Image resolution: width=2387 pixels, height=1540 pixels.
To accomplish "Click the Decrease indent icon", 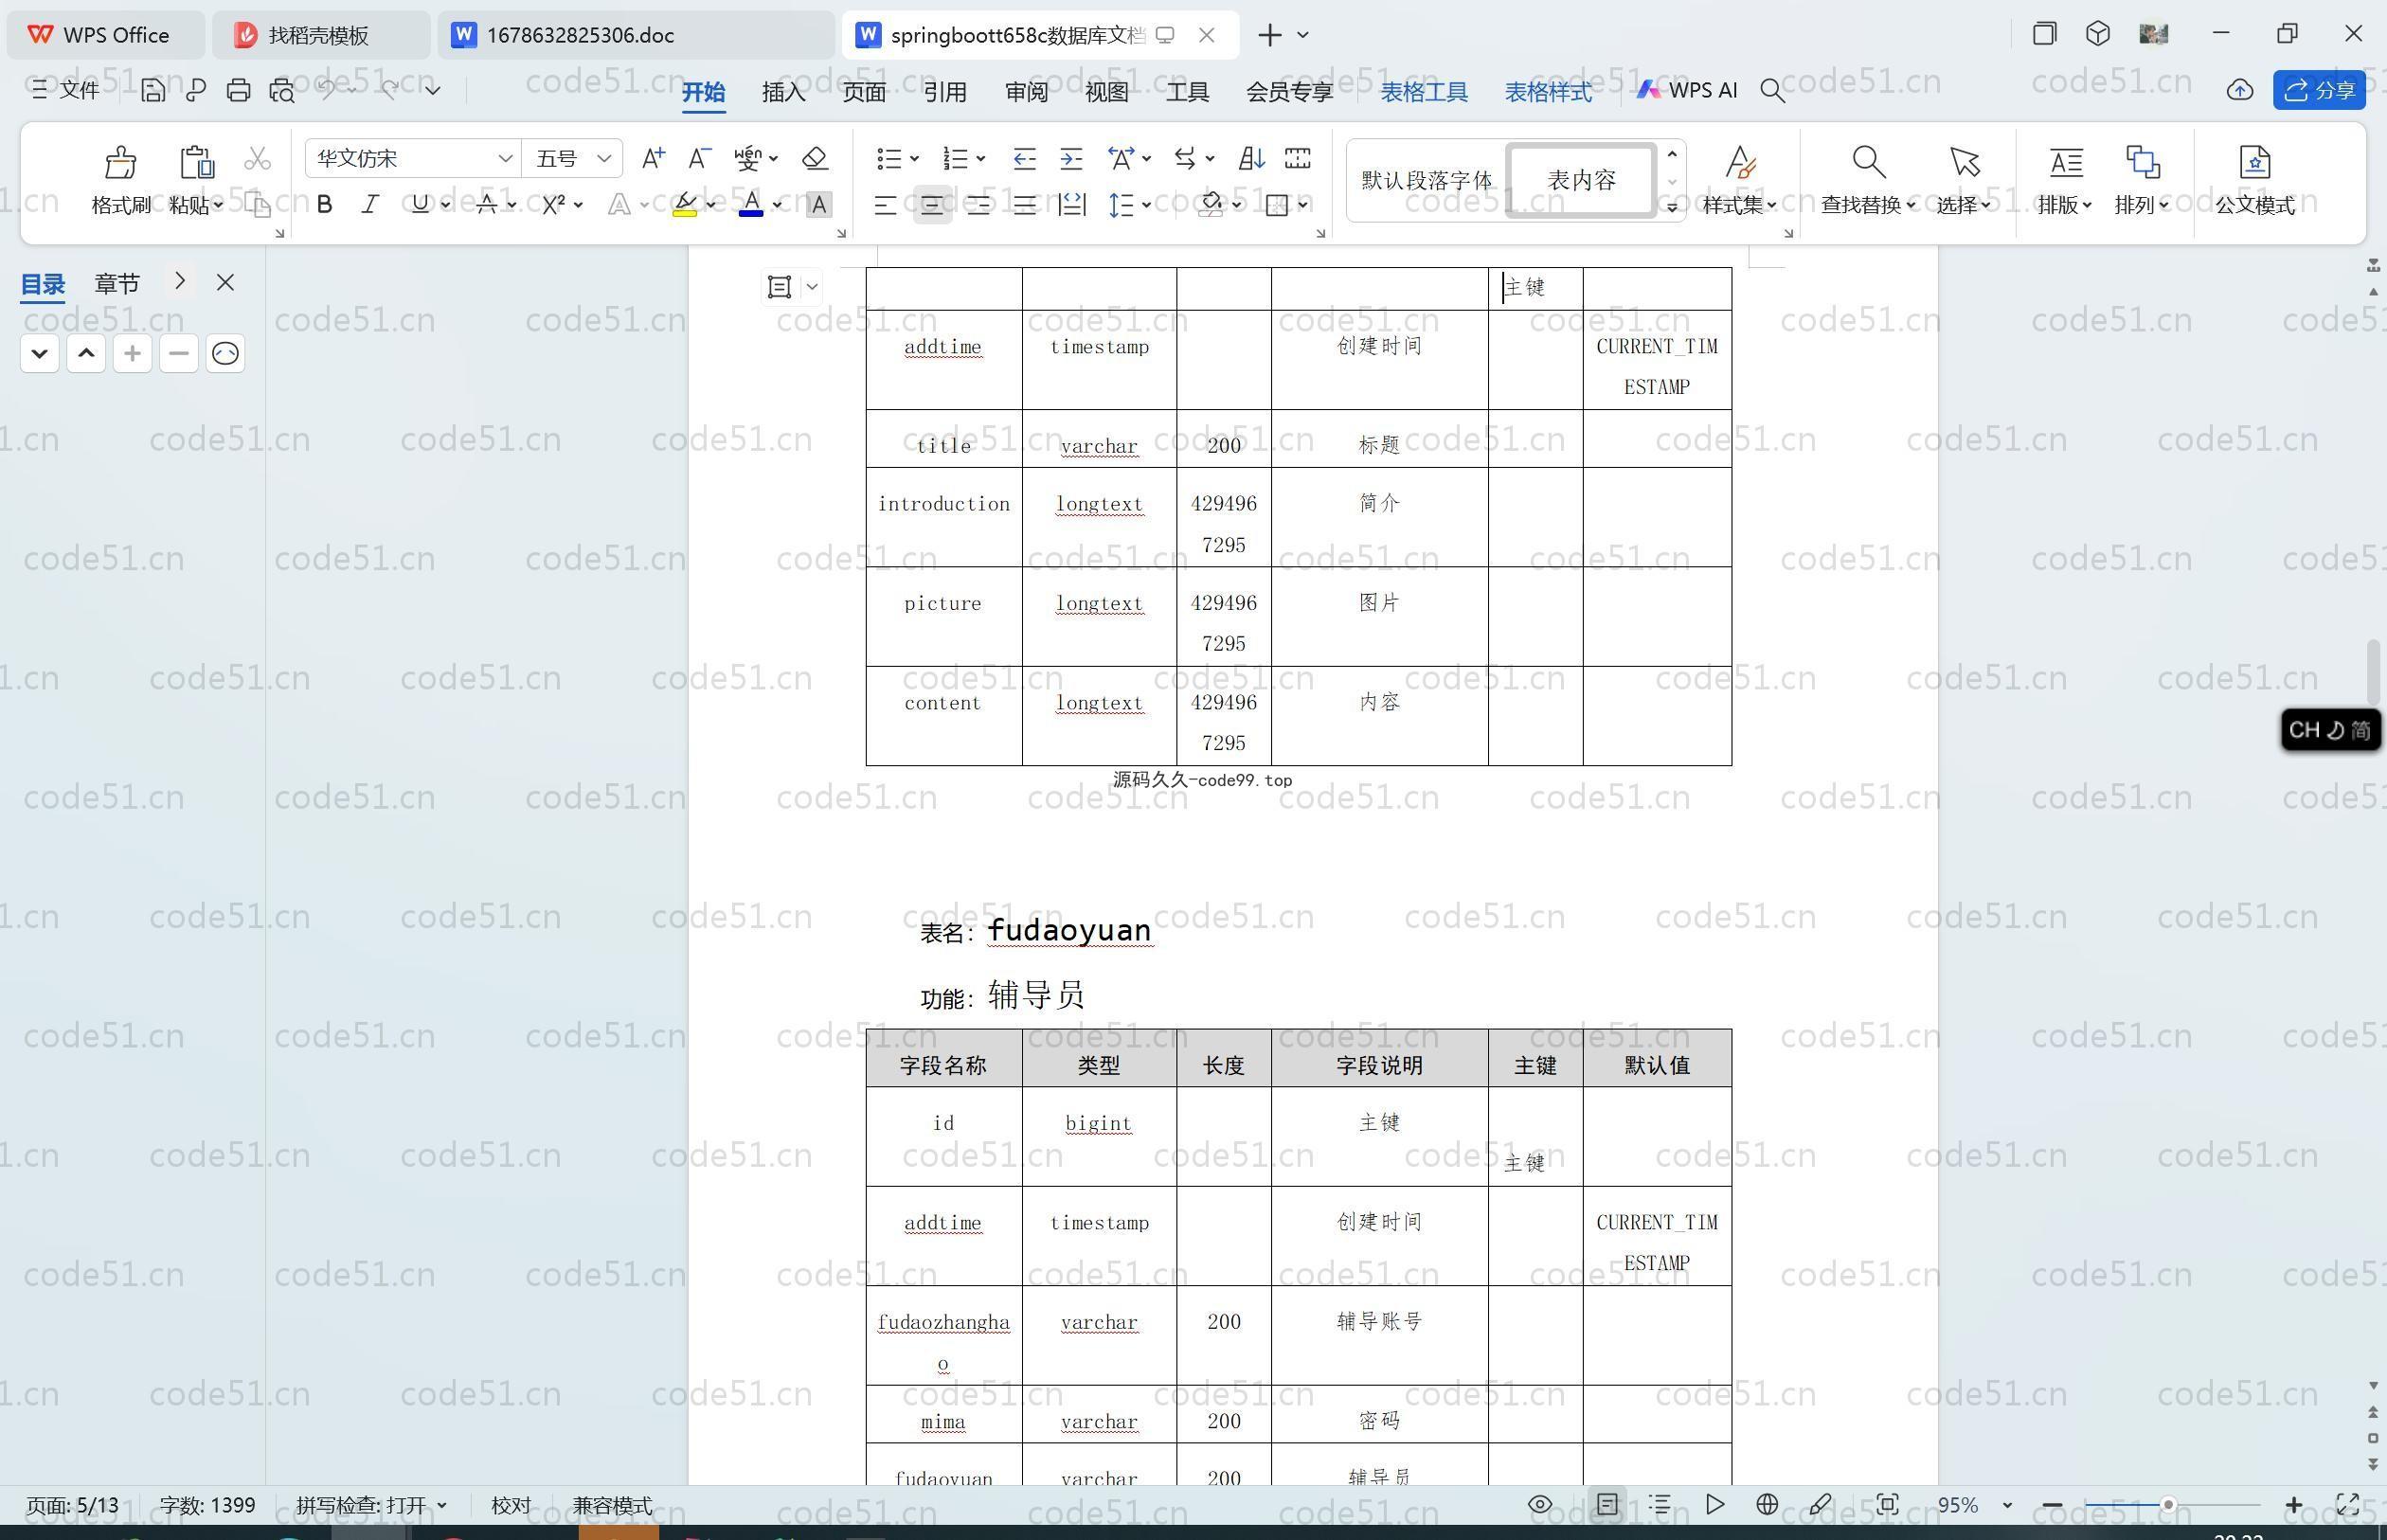I will pyautogui.click(x=1024, y=158).
